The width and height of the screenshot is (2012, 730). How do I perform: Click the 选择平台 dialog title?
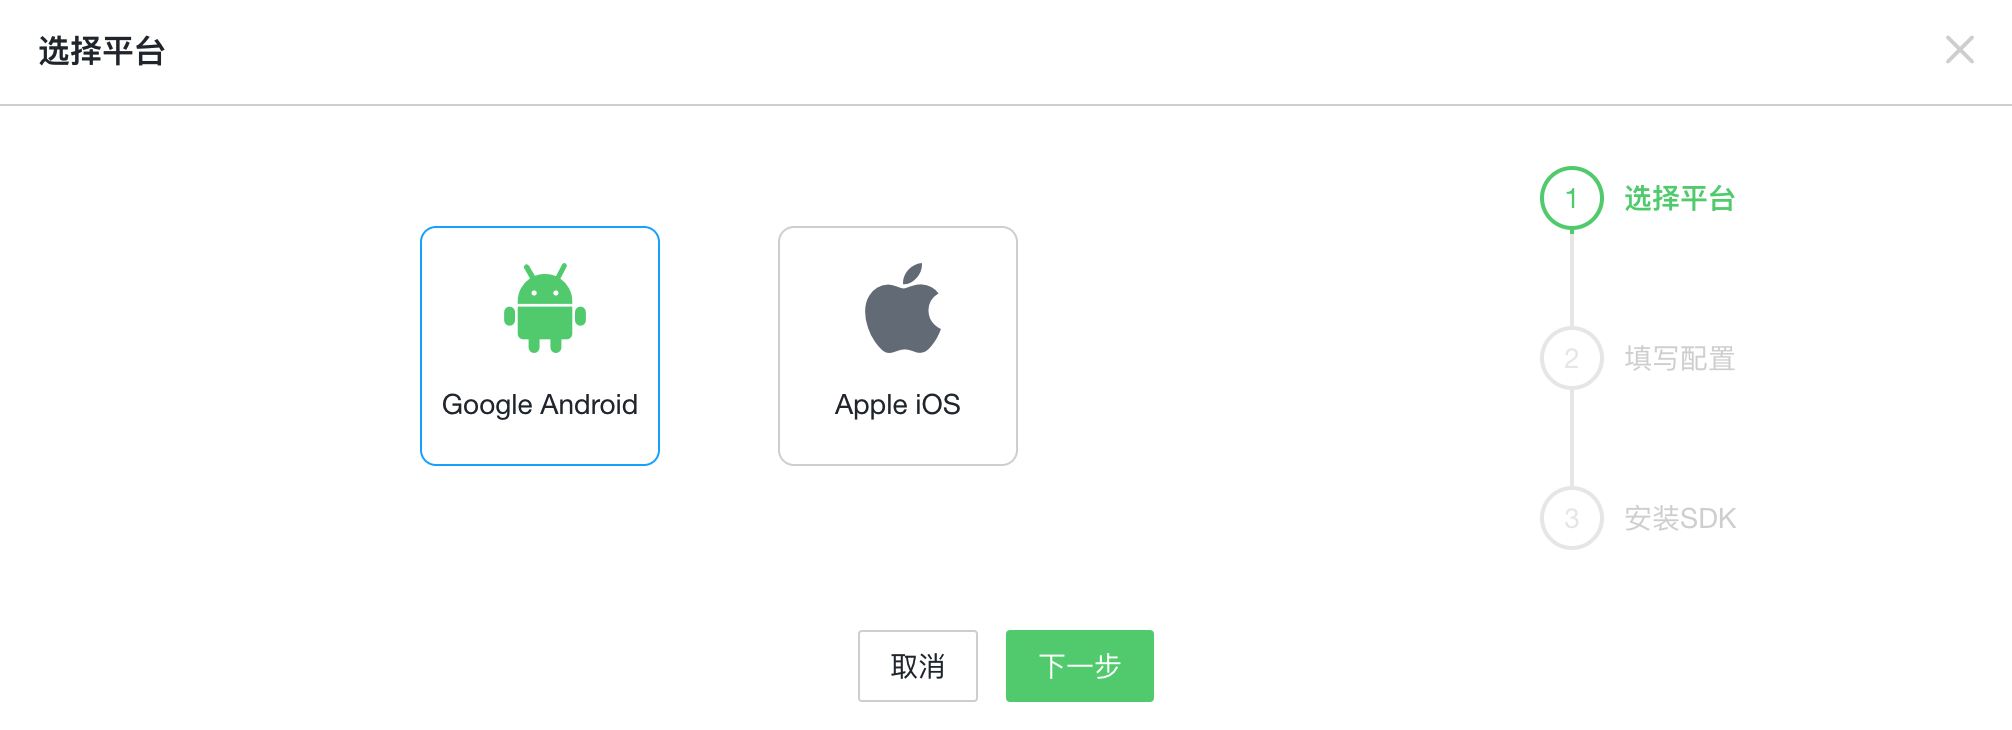coord(102,51)
